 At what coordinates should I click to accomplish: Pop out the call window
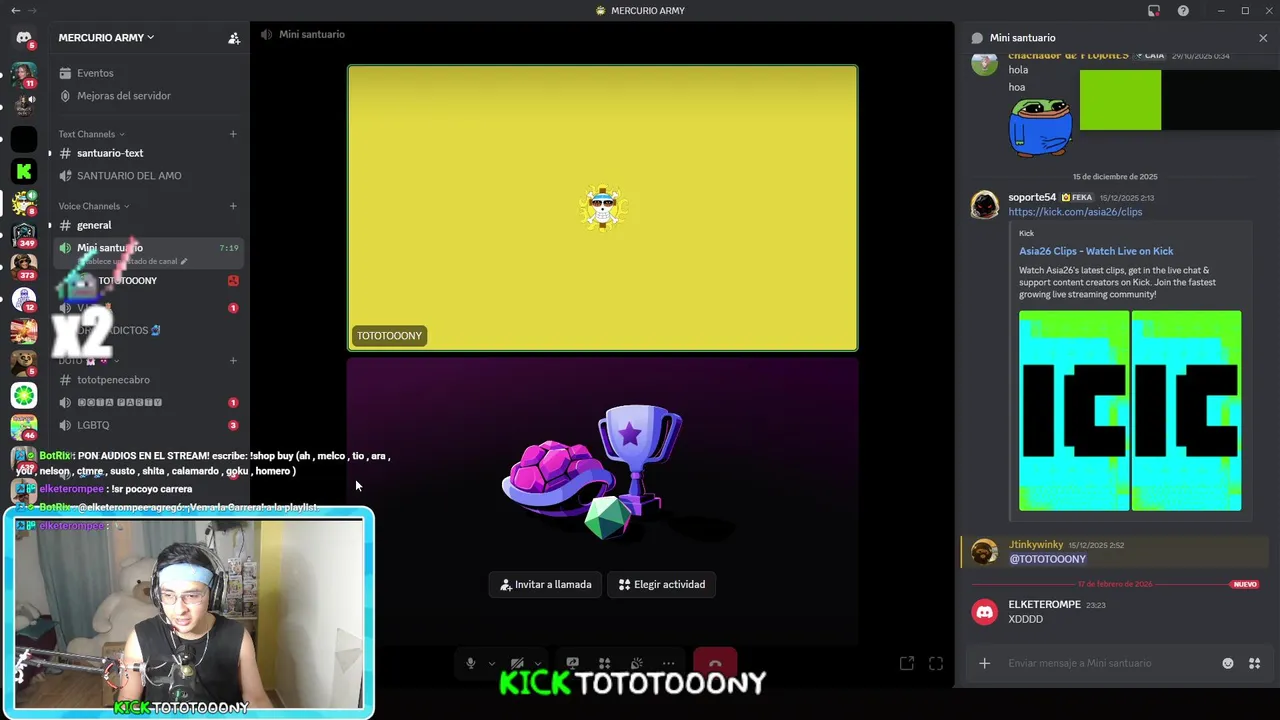(906, 663)
